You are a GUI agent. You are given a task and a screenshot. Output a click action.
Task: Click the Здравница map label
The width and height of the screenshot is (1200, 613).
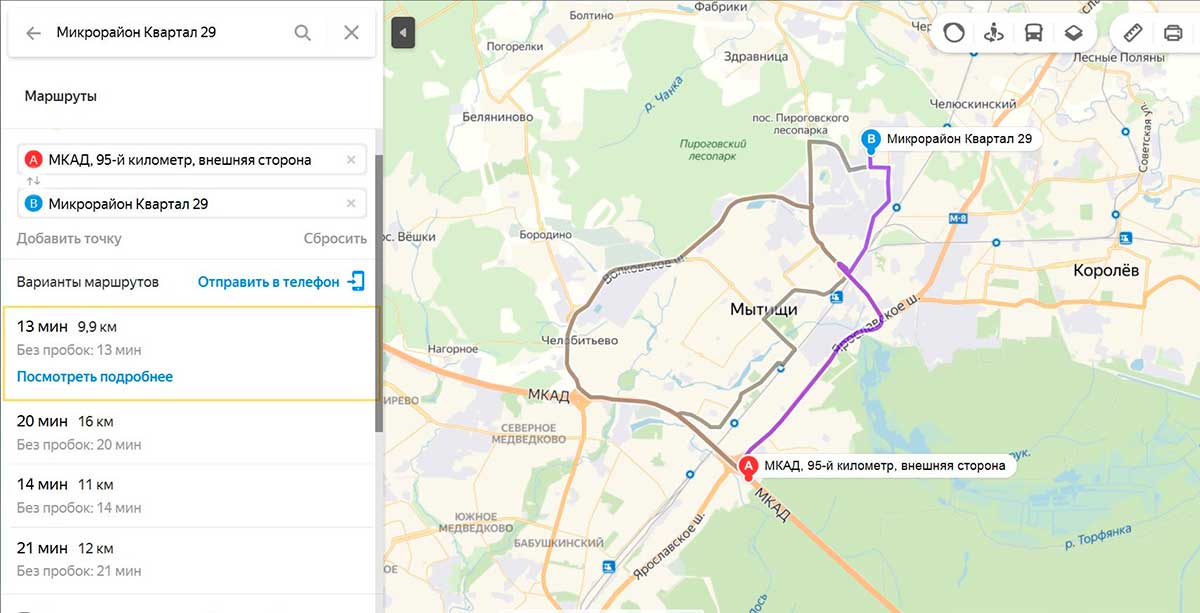click(x=756, y=57)
